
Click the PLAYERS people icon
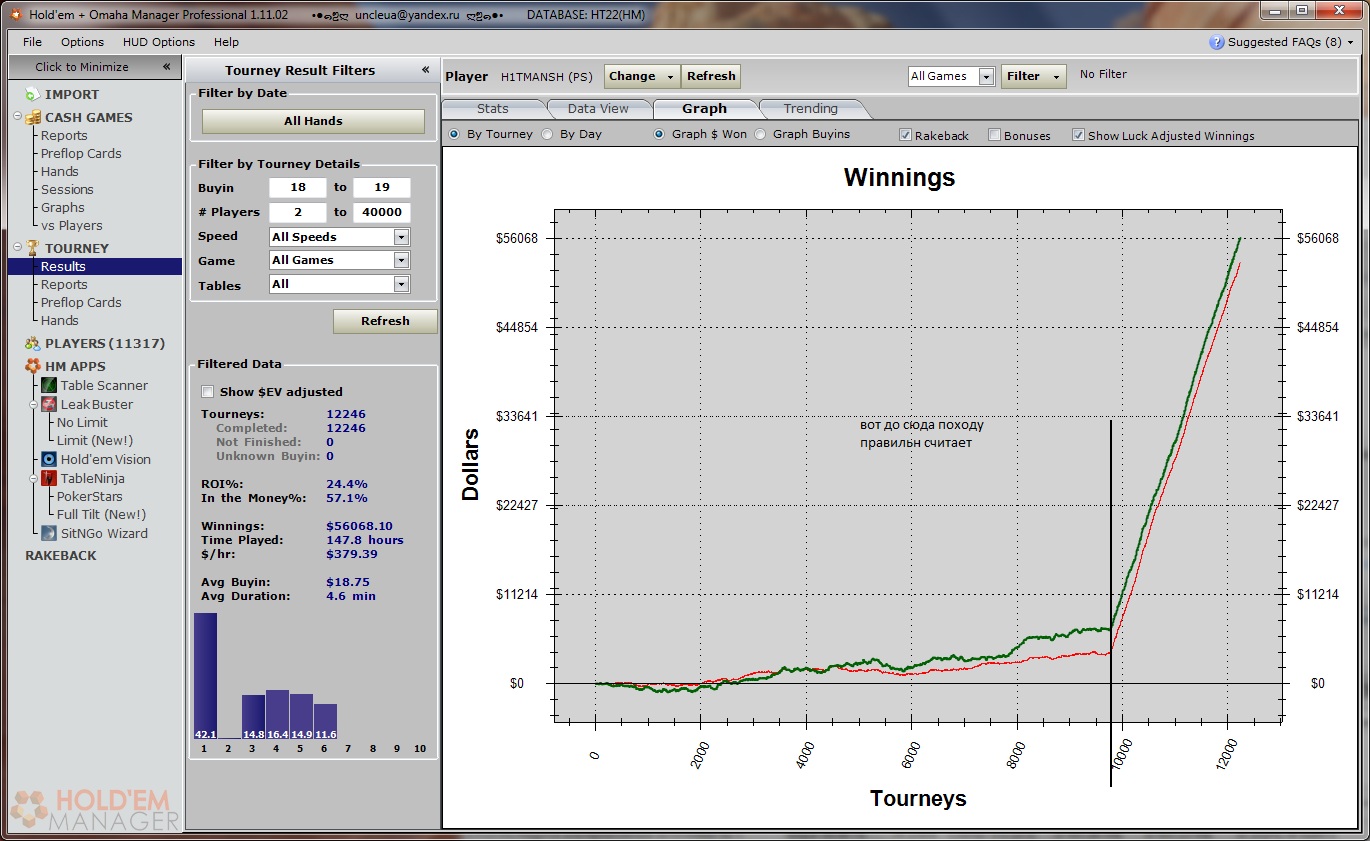[x=33, y=343]
